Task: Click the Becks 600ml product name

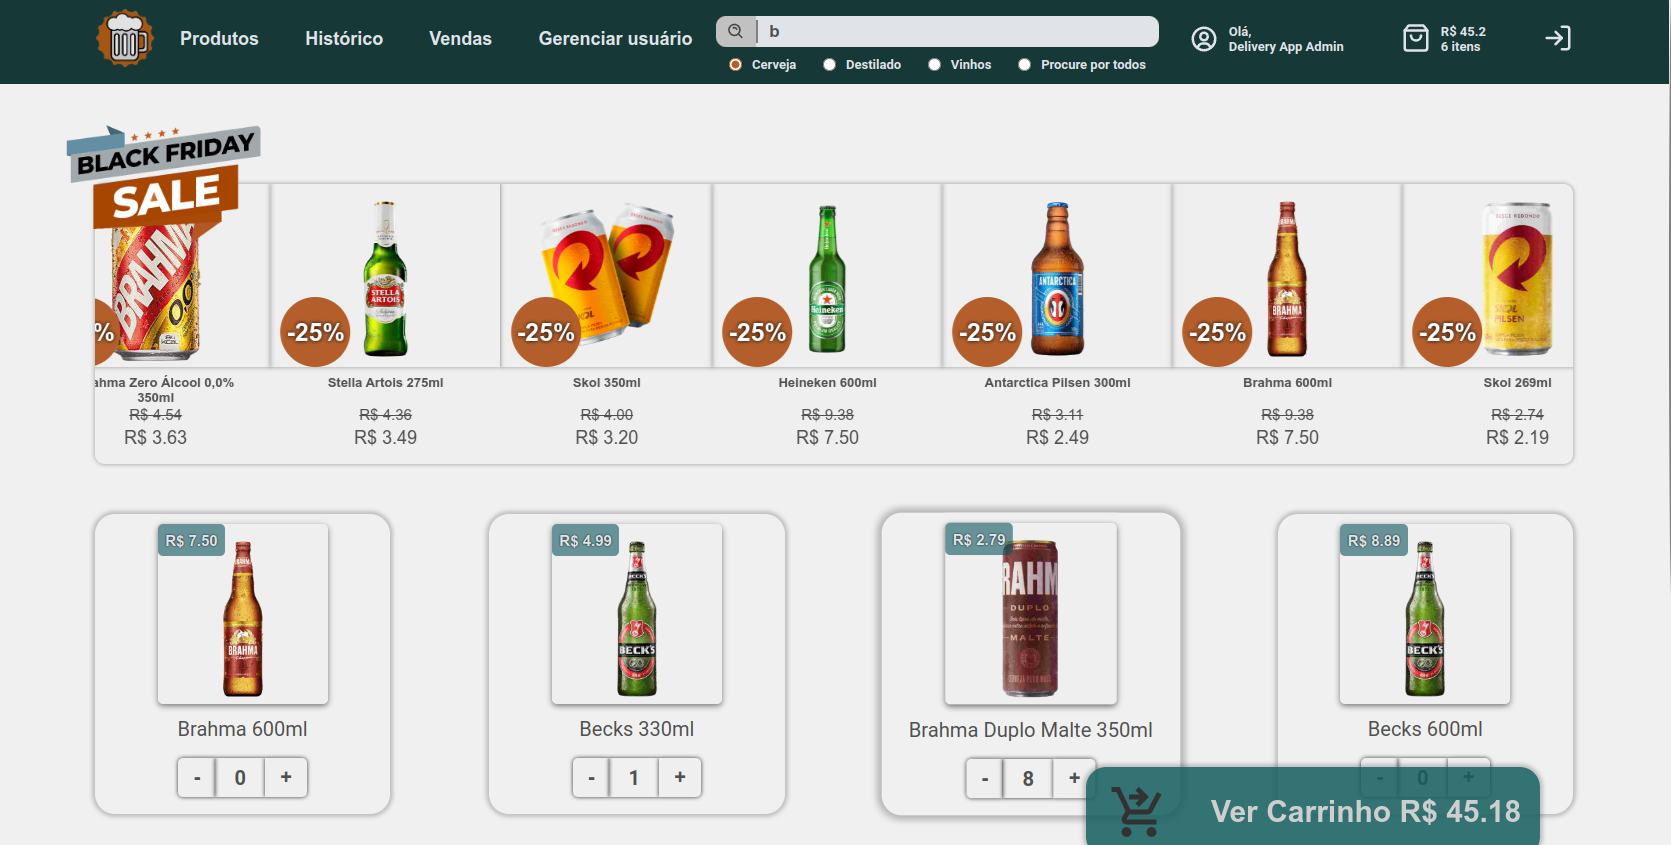Action: [x=1425, y=729]
